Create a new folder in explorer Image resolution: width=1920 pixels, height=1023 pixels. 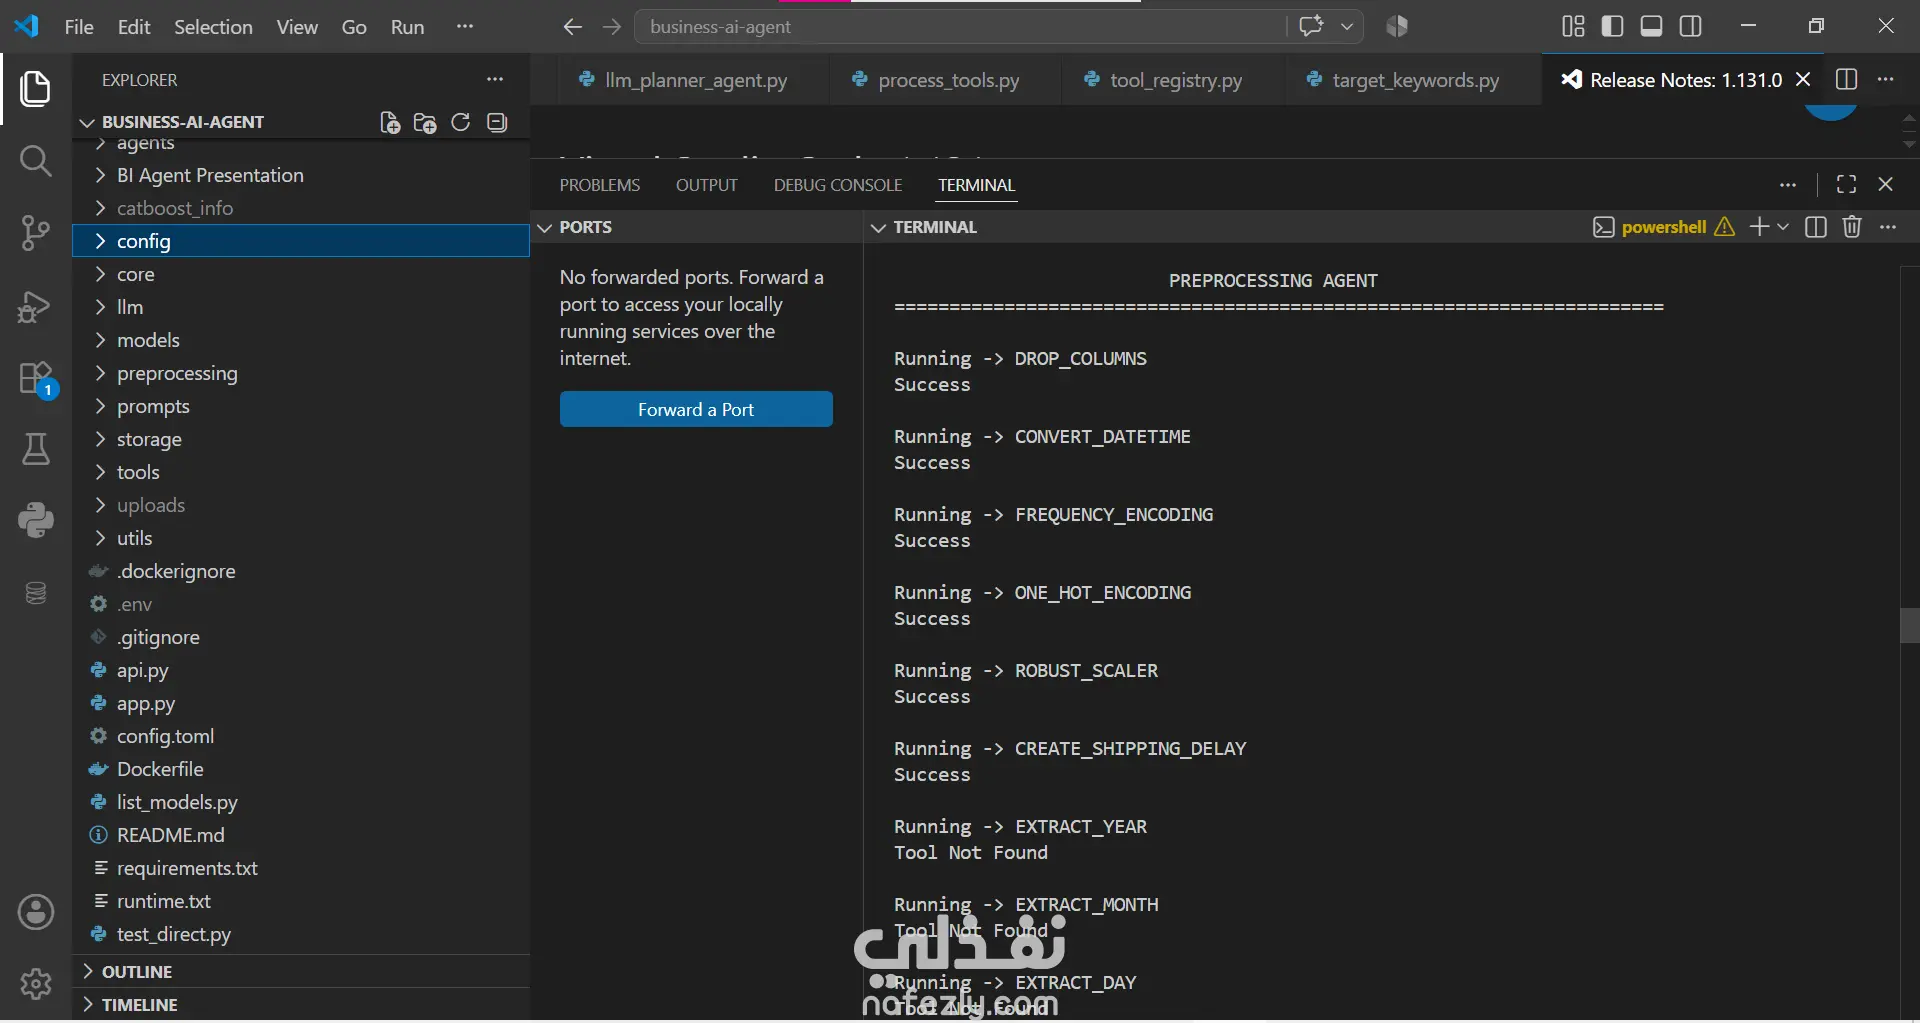point(425,122)
